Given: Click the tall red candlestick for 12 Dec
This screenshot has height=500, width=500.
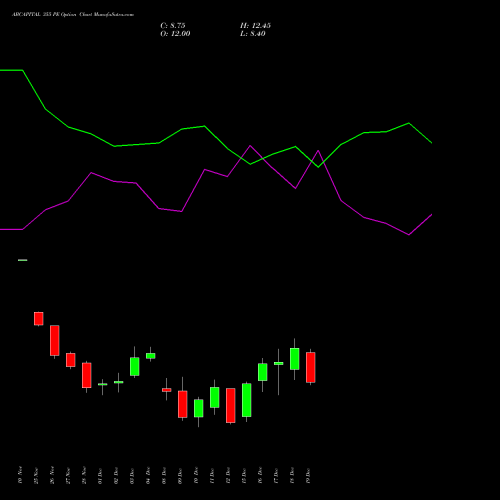Looking at the screenshot, I should (231, 406).
